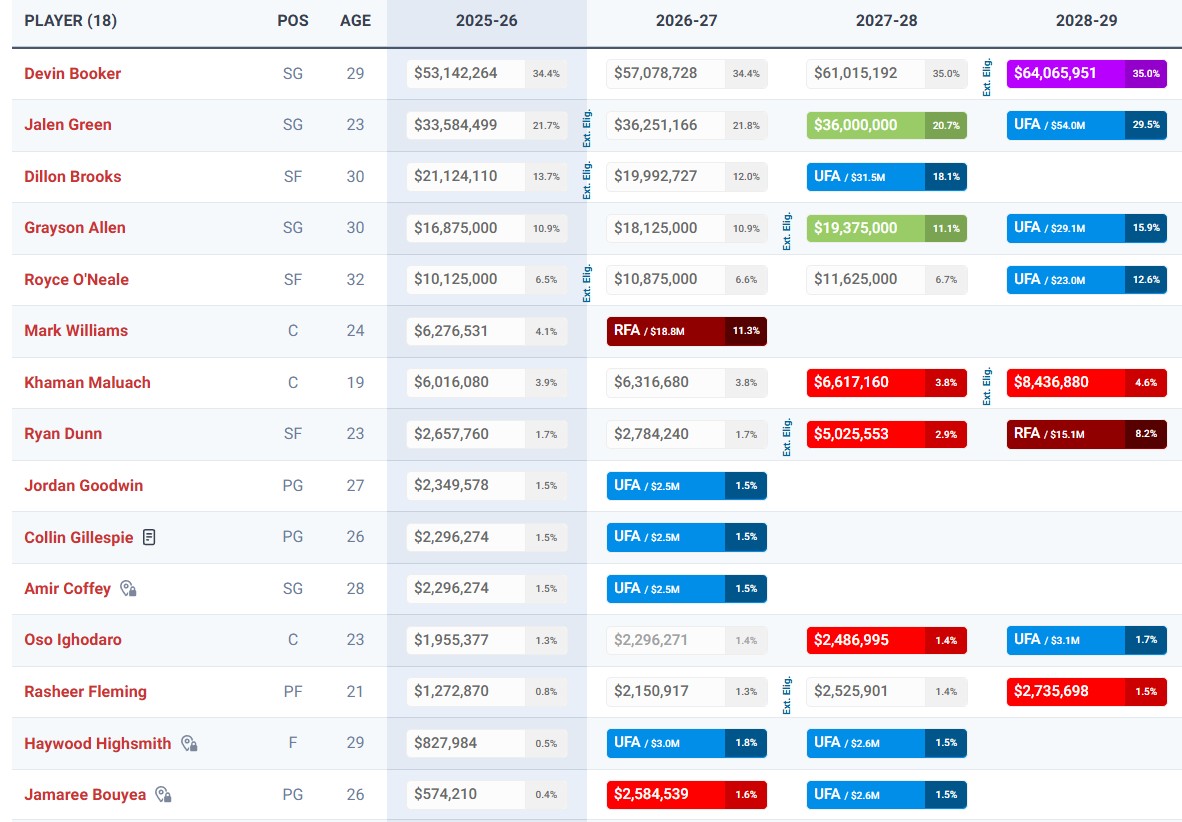Click the note icon beside Collin Gillespie

pos(149,537)
